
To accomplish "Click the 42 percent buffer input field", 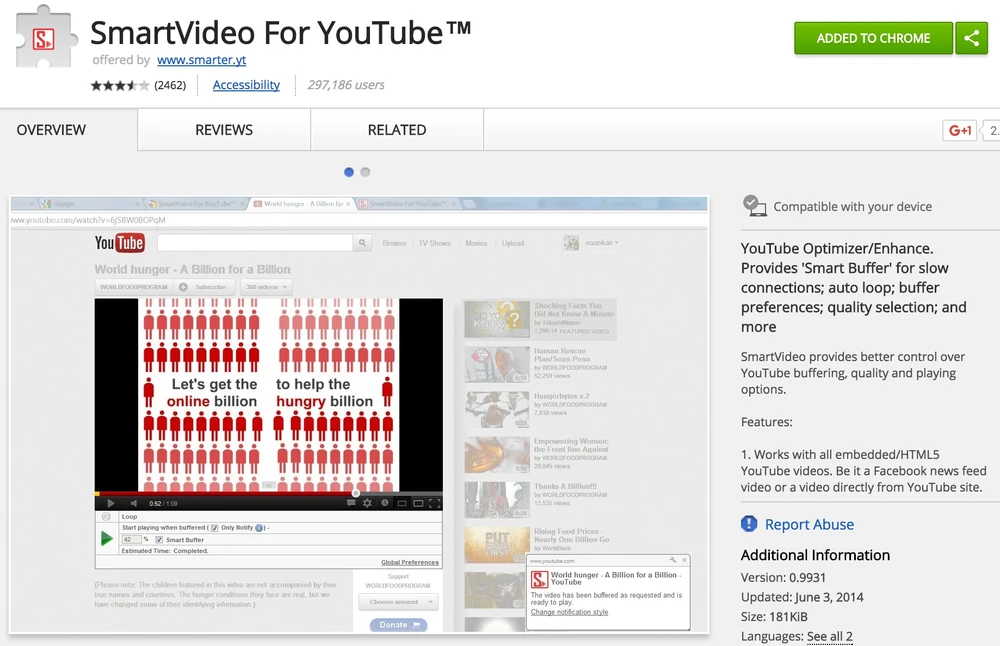I will point(130,539).
